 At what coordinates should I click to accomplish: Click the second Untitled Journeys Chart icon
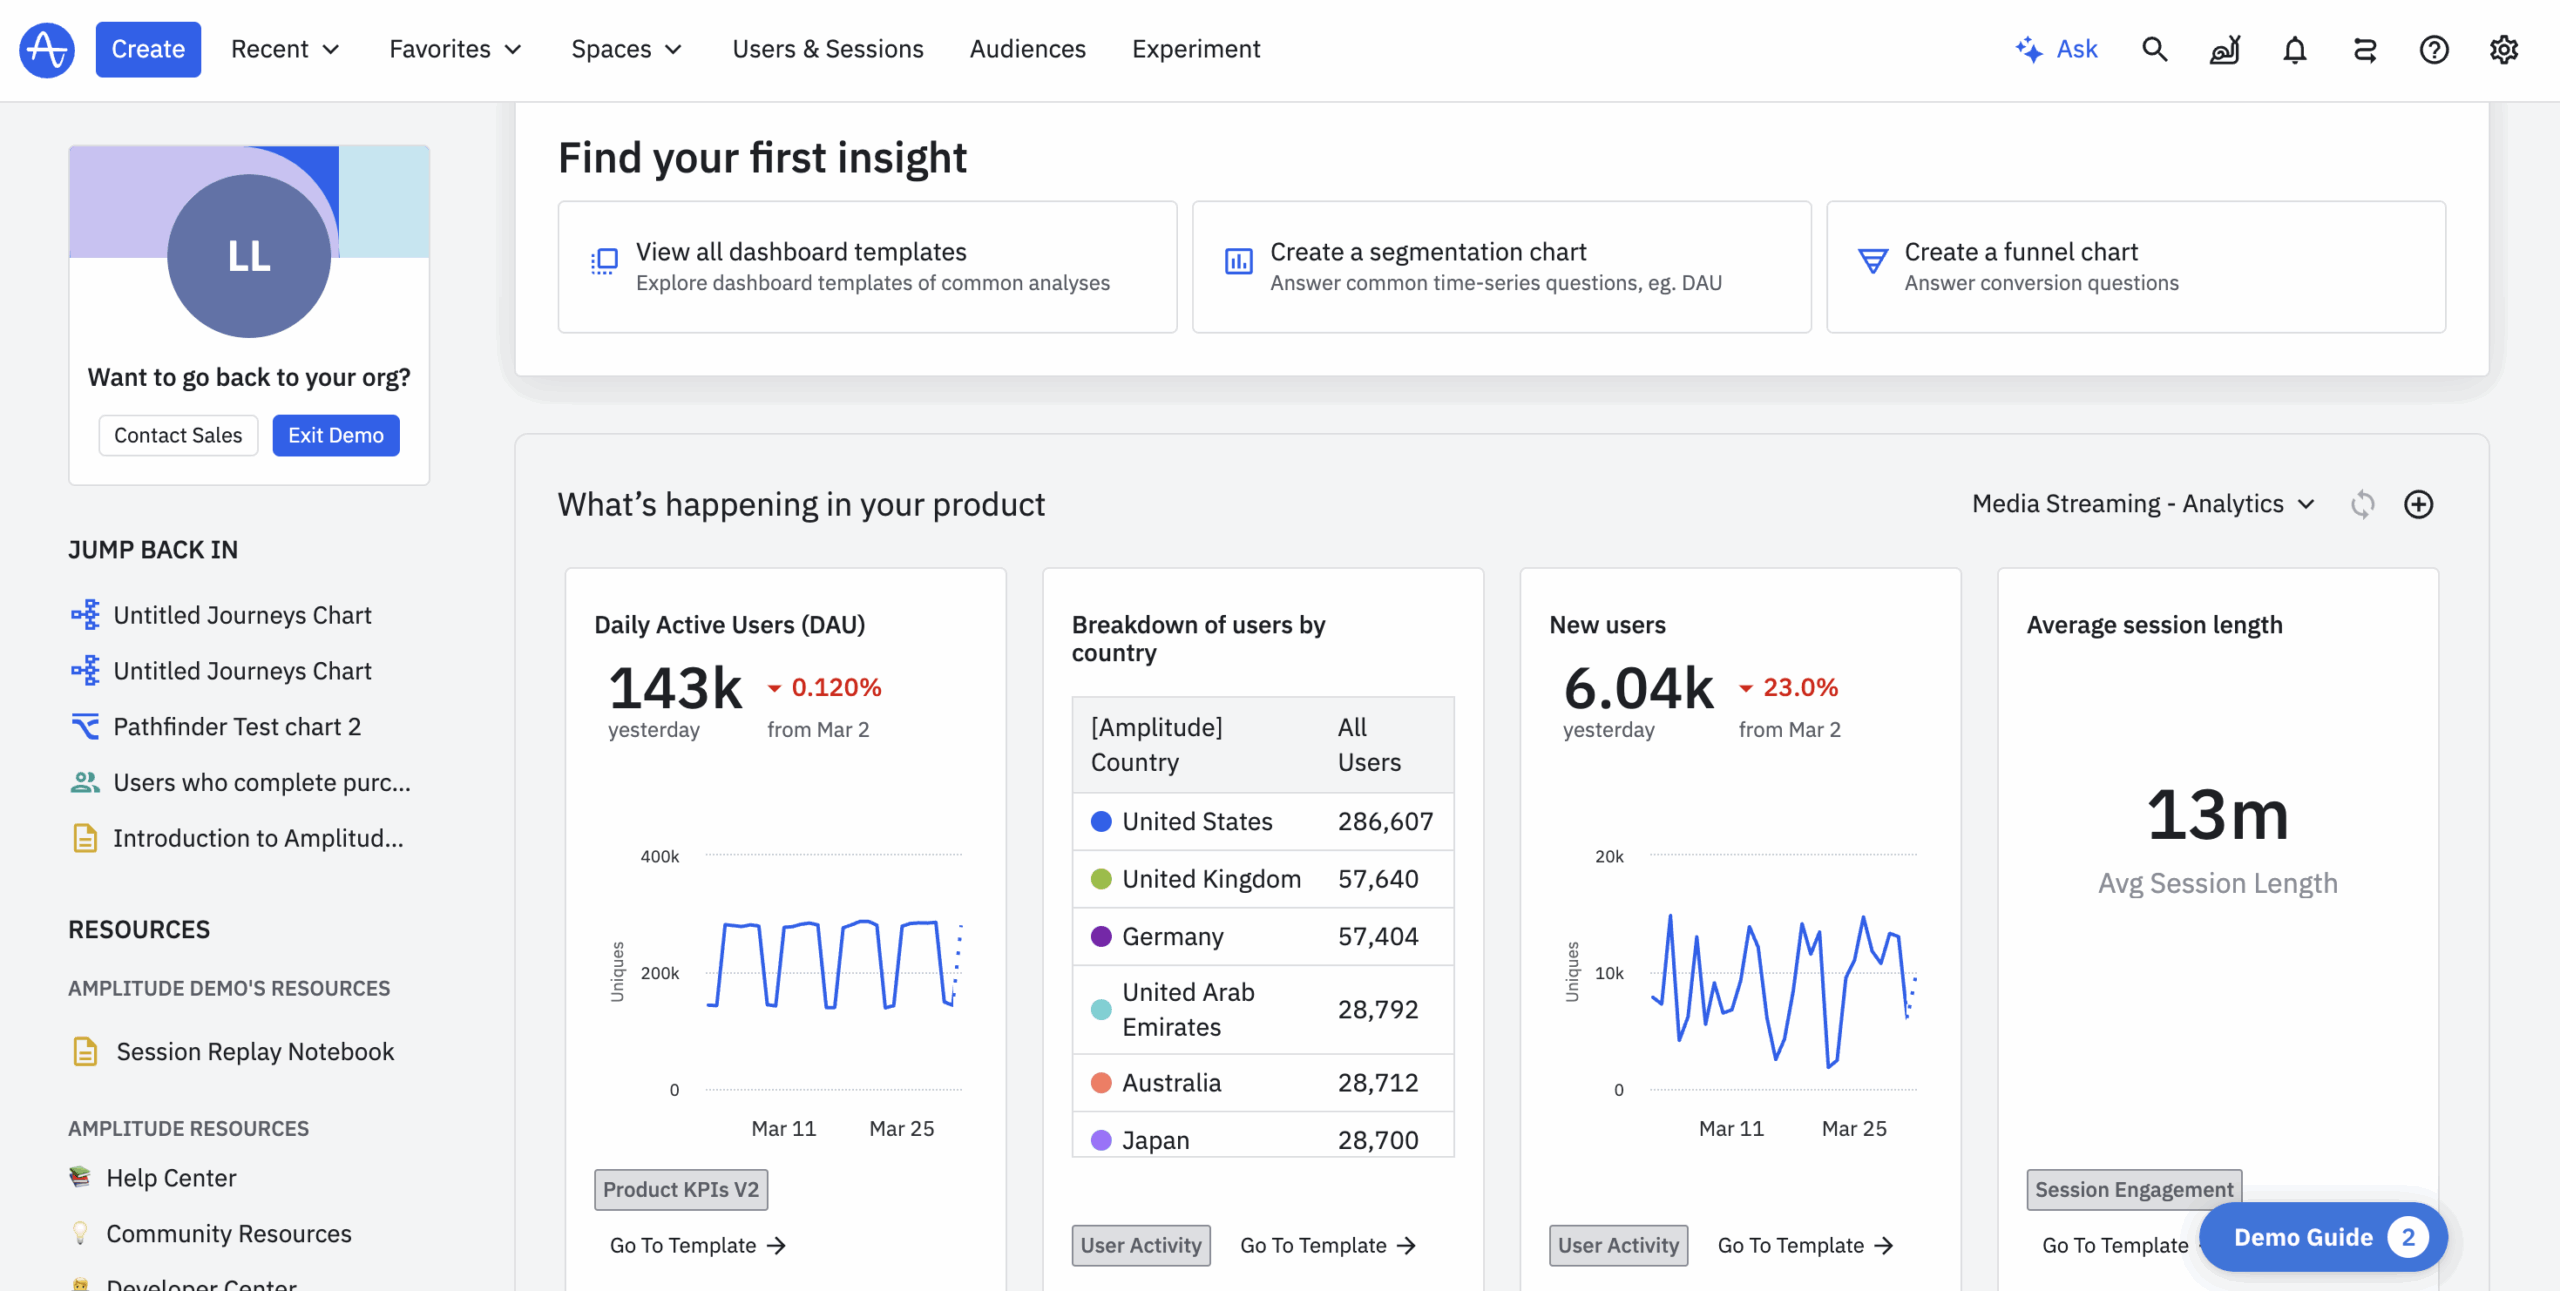85,670
